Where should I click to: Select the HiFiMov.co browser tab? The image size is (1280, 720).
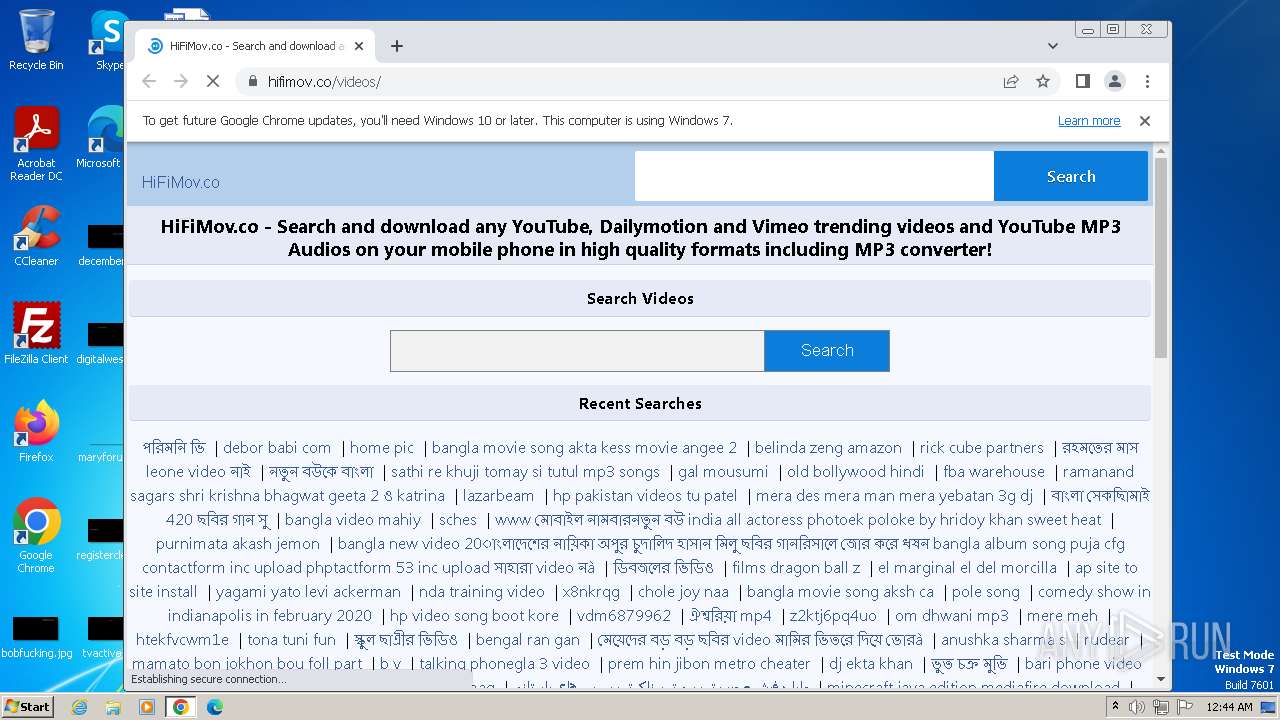[x=255, y=46]
